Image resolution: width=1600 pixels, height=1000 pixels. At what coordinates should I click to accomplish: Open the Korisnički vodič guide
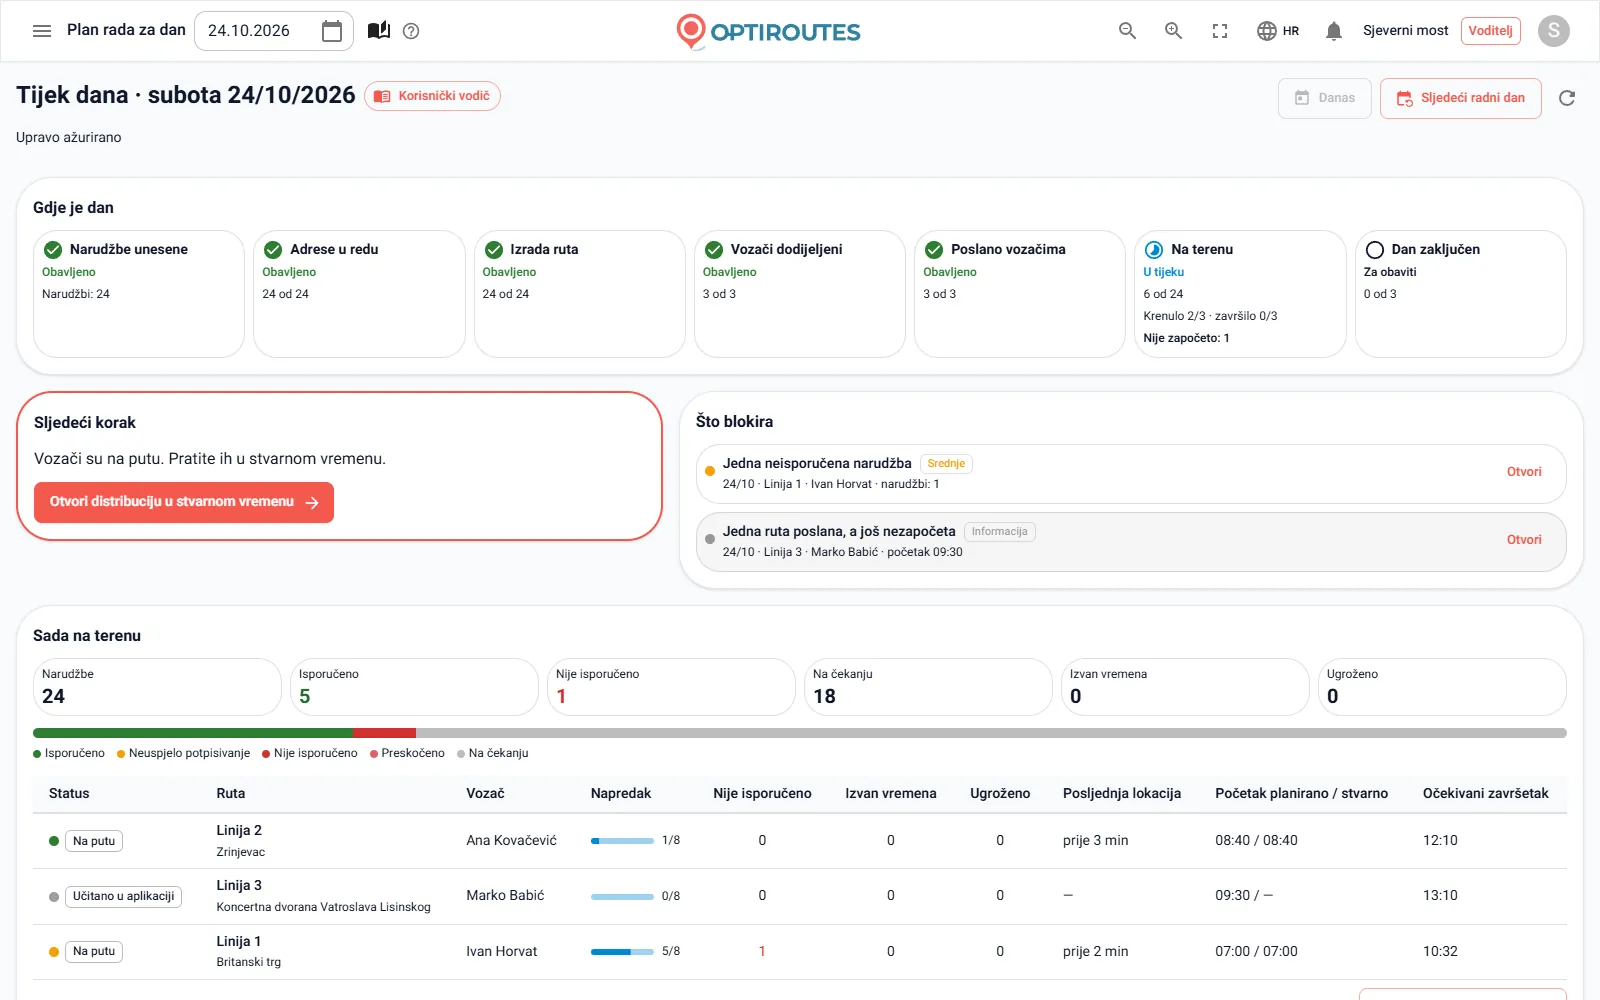(432, 96)
